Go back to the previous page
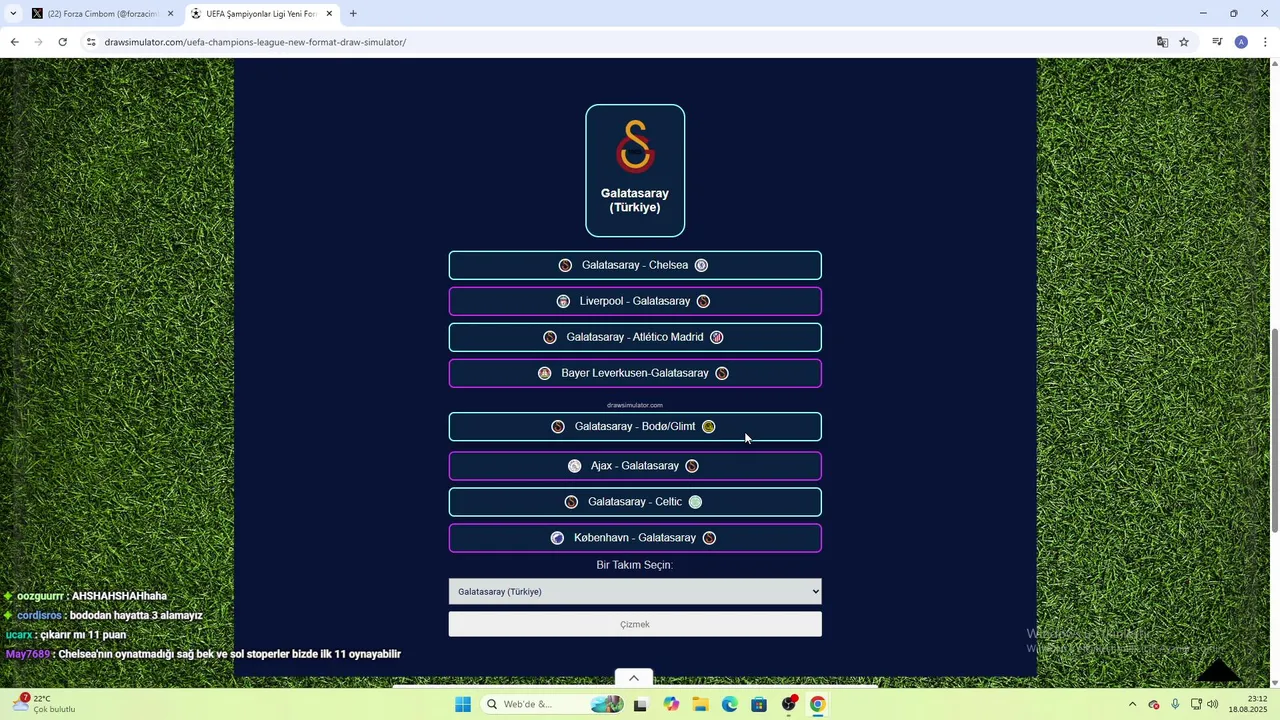Viewport: 1280px width, 720px height. click(x=14, y=42)
